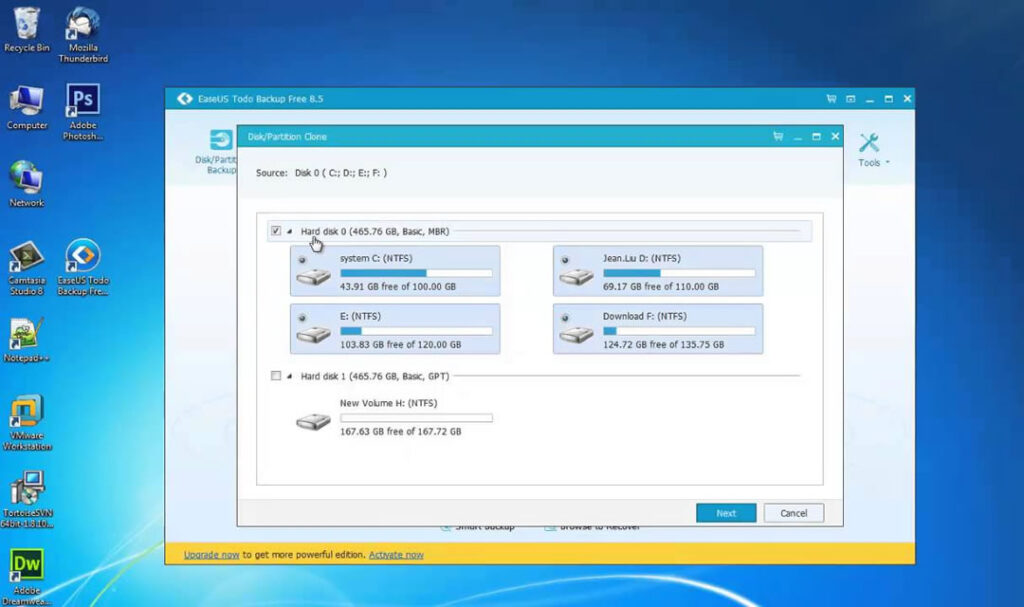Collapse the Hard disk 0 partition list

pos(290,232)
